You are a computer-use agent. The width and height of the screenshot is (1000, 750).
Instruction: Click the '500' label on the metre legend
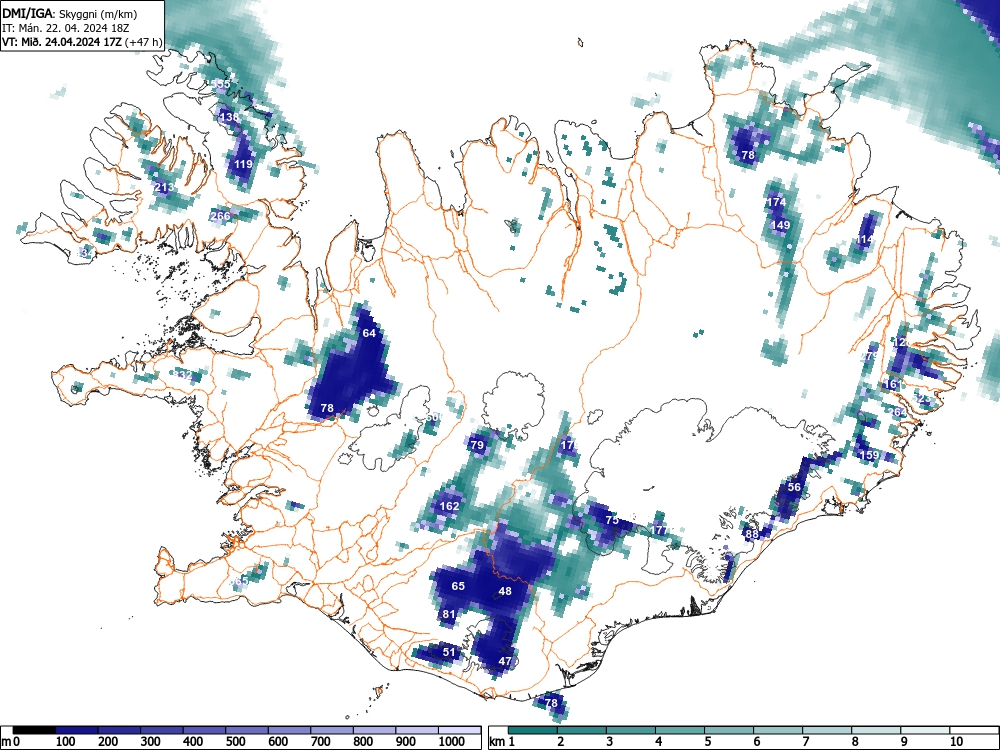[x=235, y=742]
